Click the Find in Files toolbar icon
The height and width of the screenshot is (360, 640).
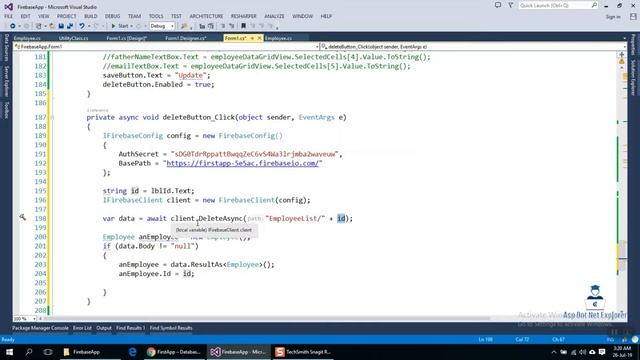click(184, 26)
